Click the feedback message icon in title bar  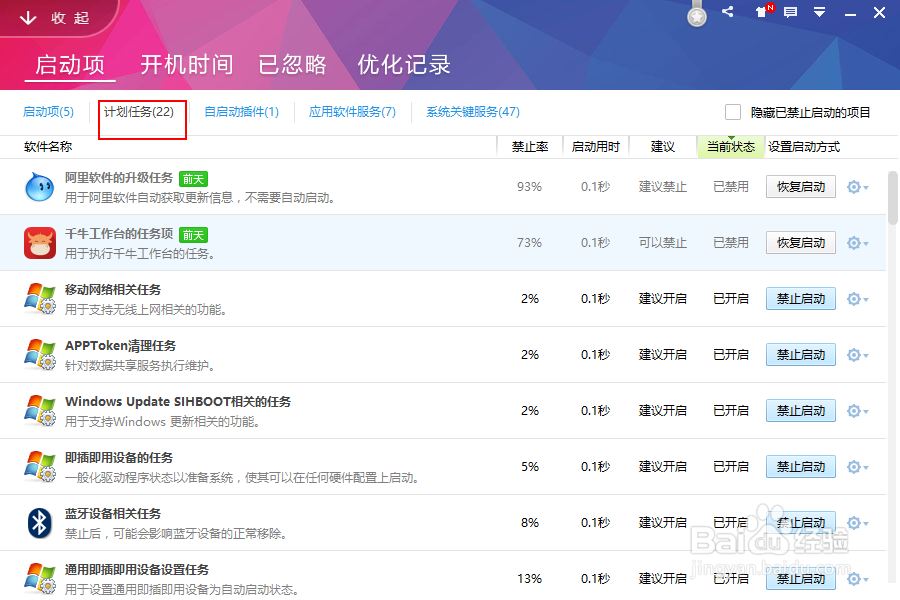(790, 12)
